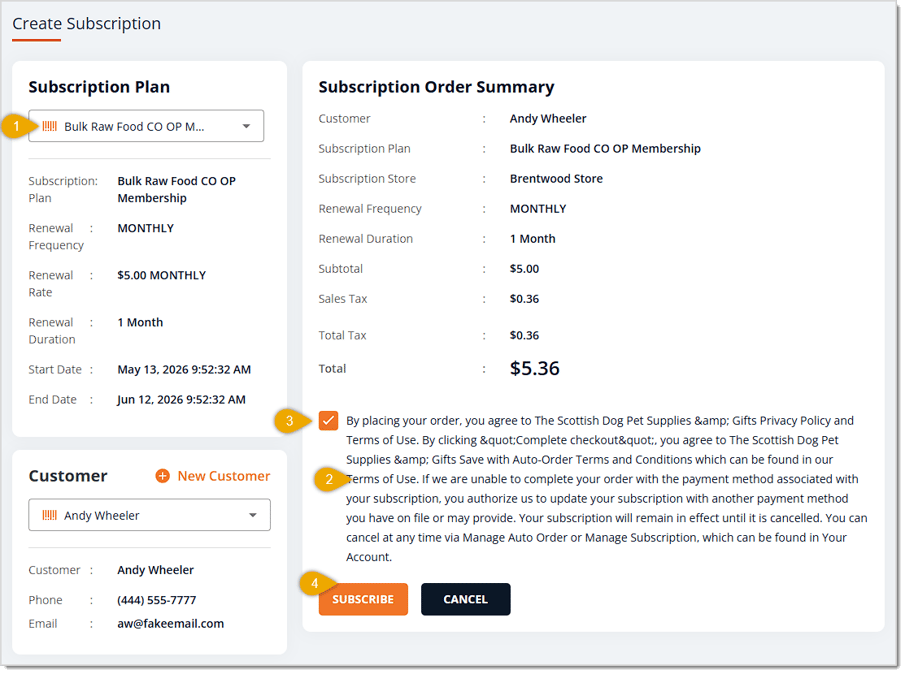Click the plus icon next to New Customer
Image resolution: width=905 pixels, height=674 pixels.
tap(163, 476)
